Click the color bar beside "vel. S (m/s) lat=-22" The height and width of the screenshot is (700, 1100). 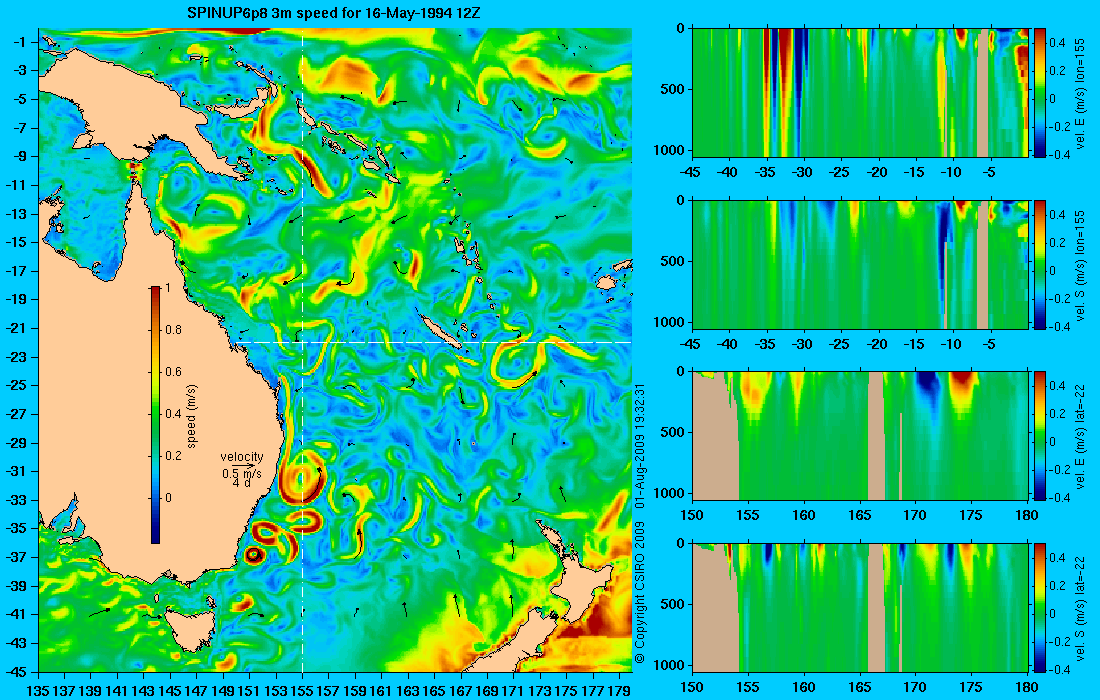click(x=1039, y=607)
